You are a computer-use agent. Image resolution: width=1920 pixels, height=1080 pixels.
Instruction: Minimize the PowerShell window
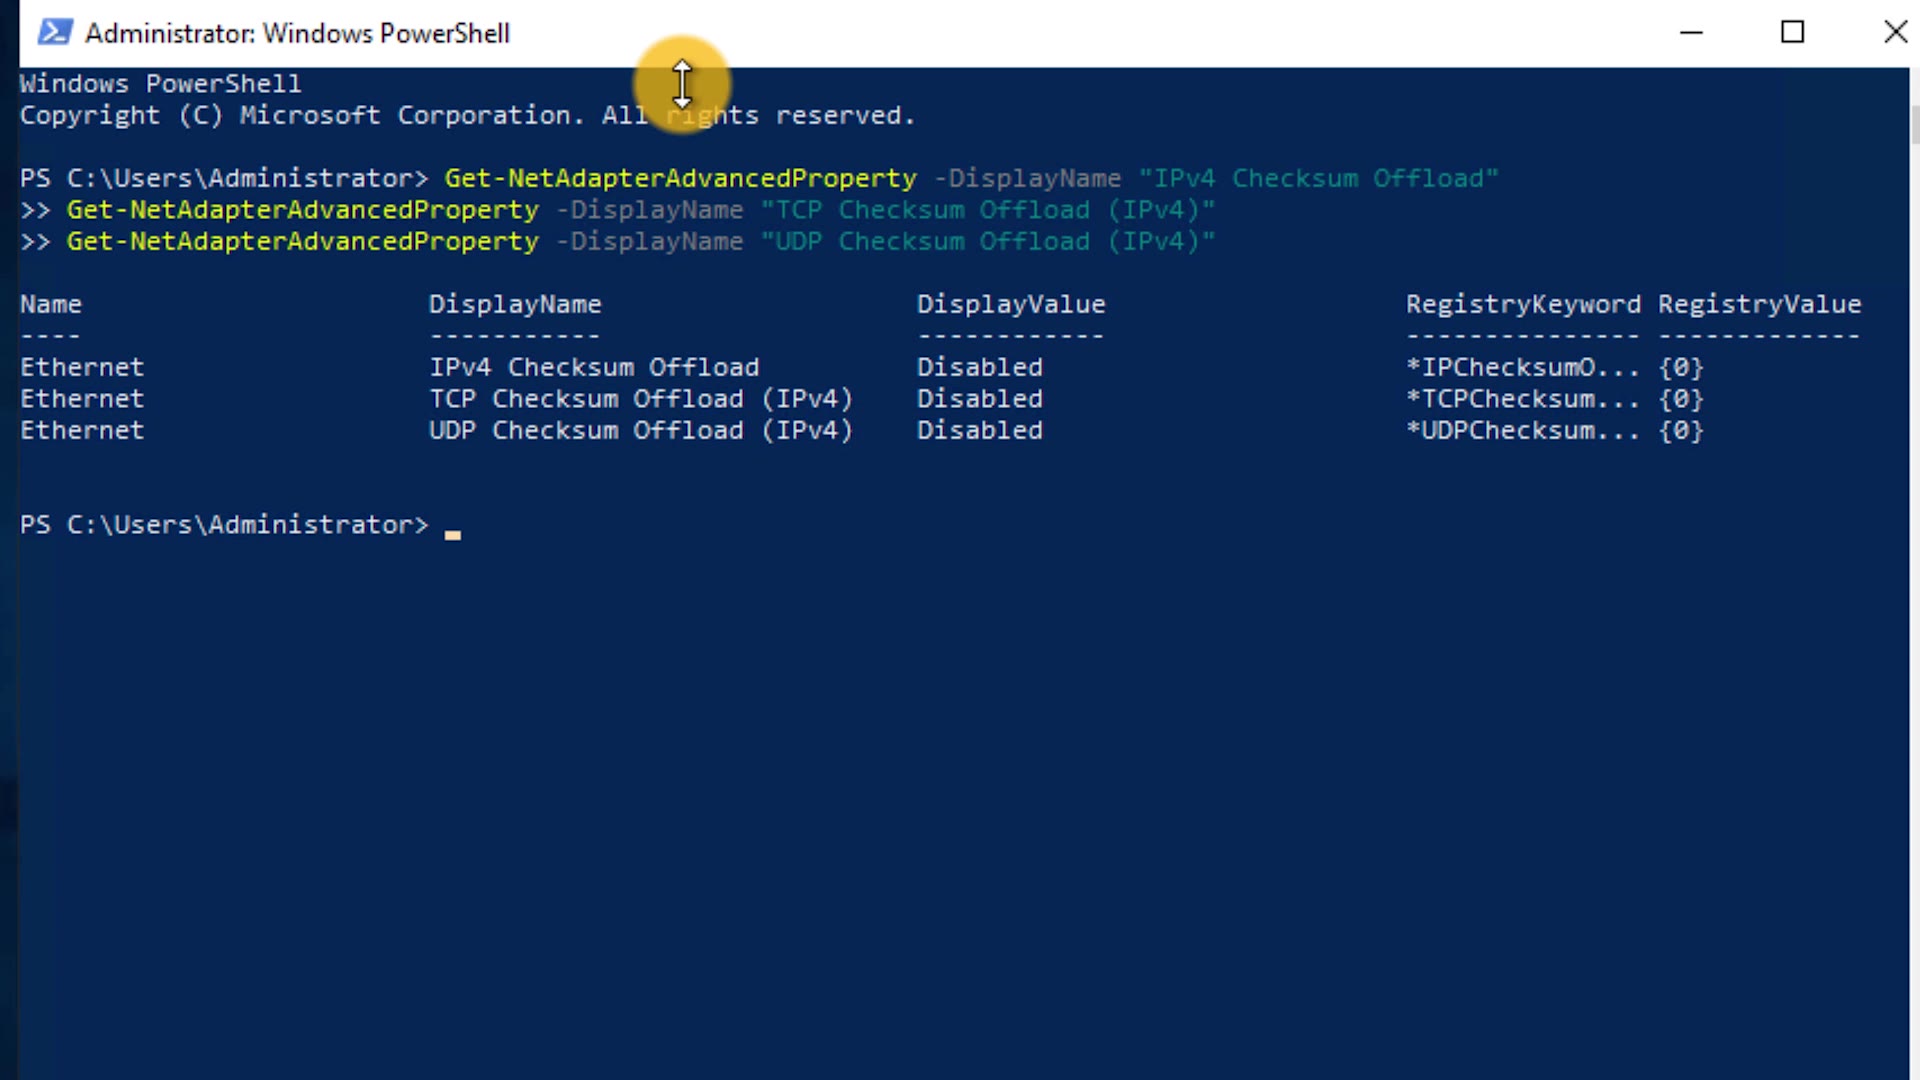click(x=1691, y=33)
